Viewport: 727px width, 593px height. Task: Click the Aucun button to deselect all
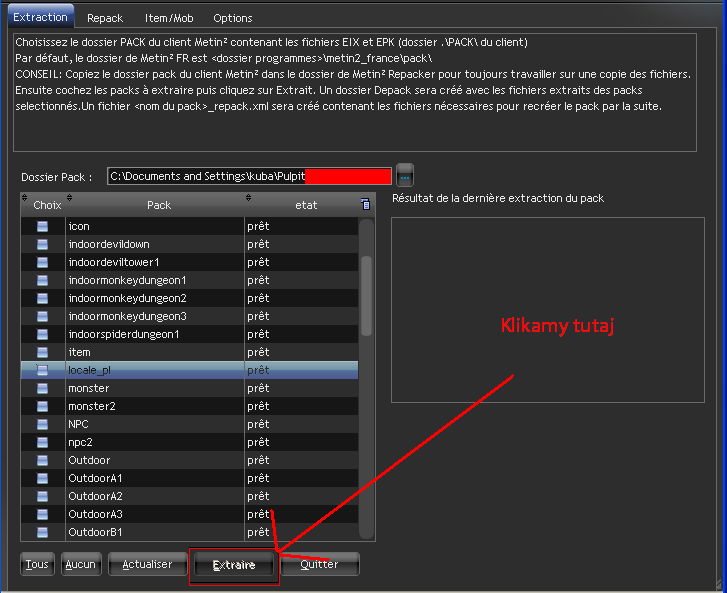tap(81, 564)
